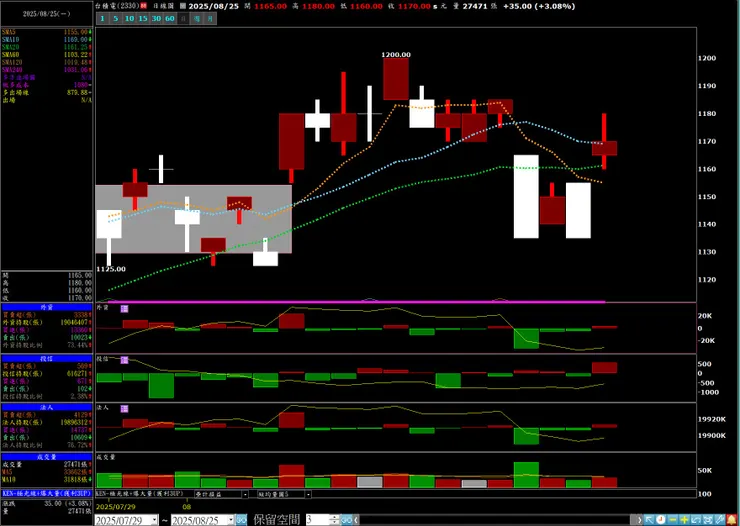Select the weekly (週) timeframe button
The image size is (740, 526).
pyautogui.click(x=197, y=19)
